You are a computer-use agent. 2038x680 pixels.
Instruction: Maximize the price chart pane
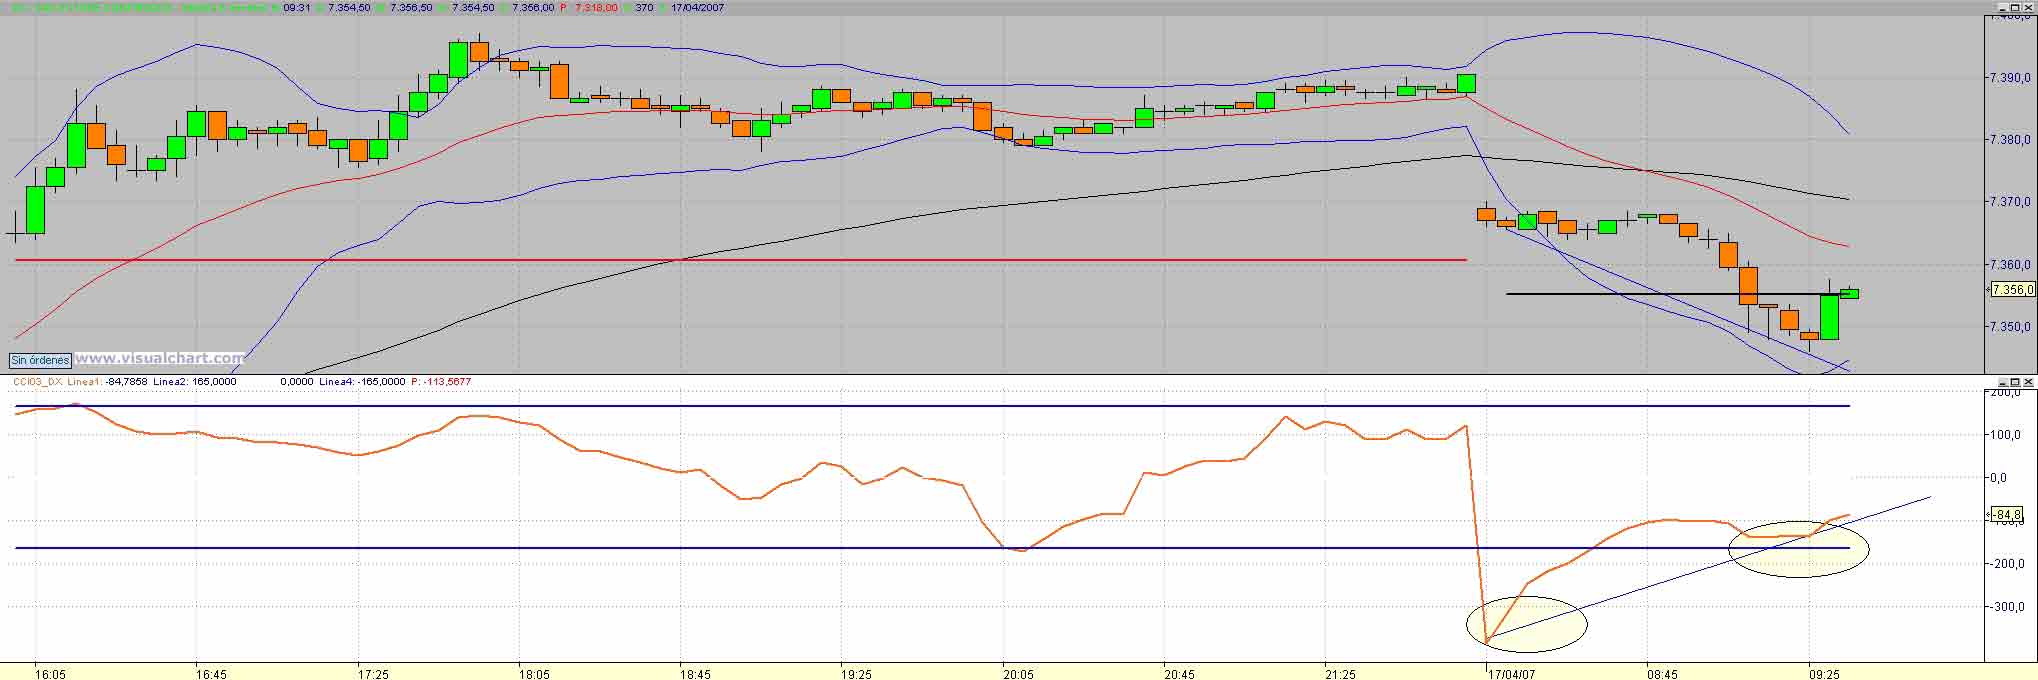click(x=2015, y=7)
